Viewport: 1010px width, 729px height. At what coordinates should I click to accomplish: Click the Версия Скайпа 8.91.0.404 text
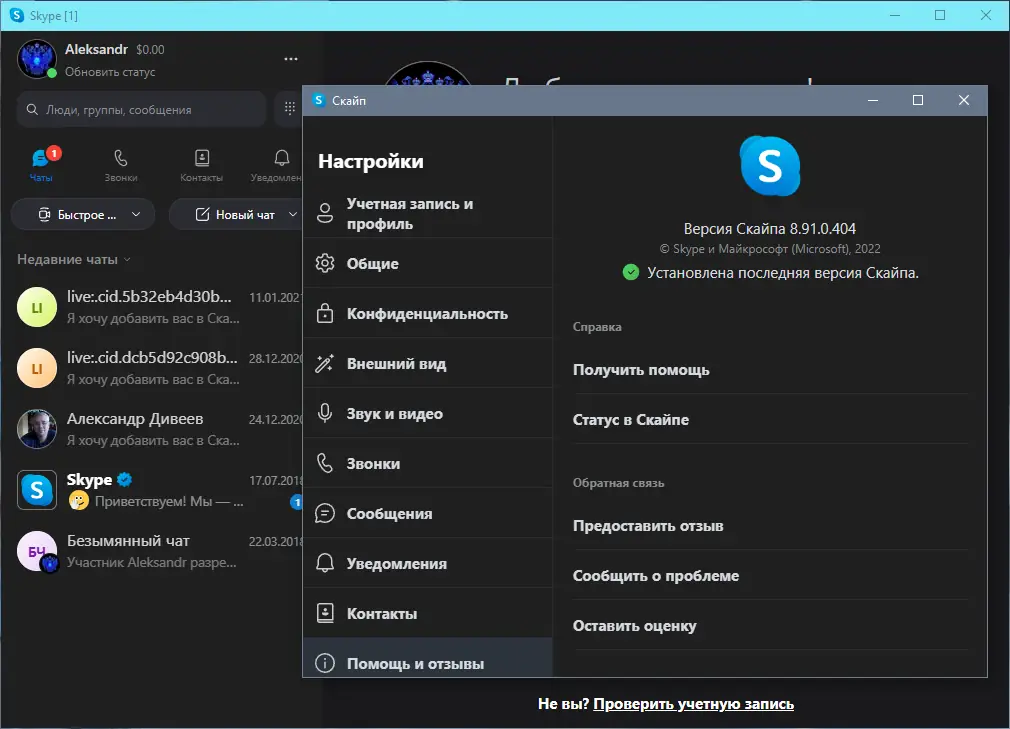coord(770,229)
